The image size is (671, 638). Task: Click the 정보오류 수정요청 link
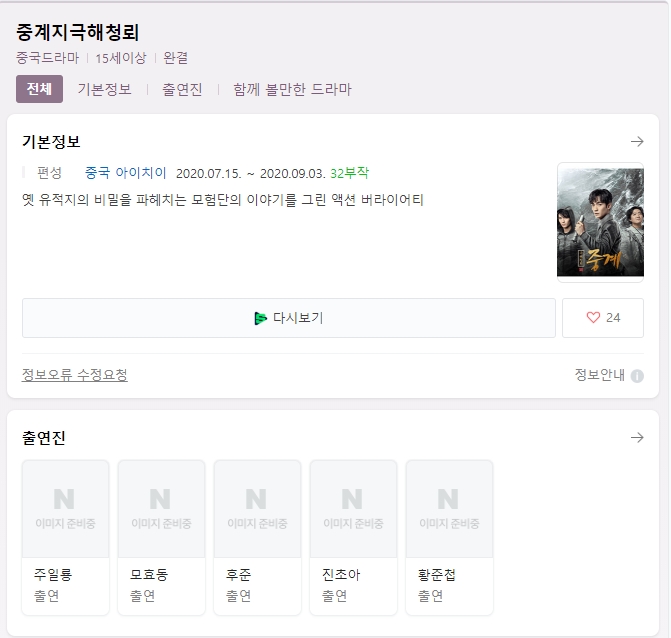[75, 375]
